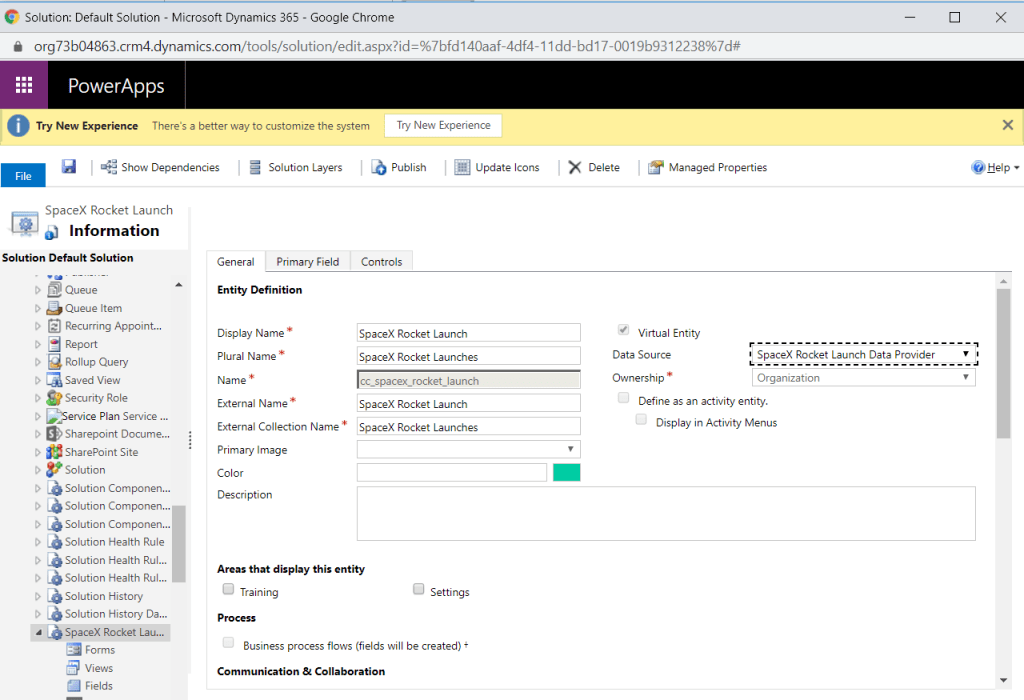
Task: Open the PowerApps app launcher waffle icon
Action: [x=25, y=86]
